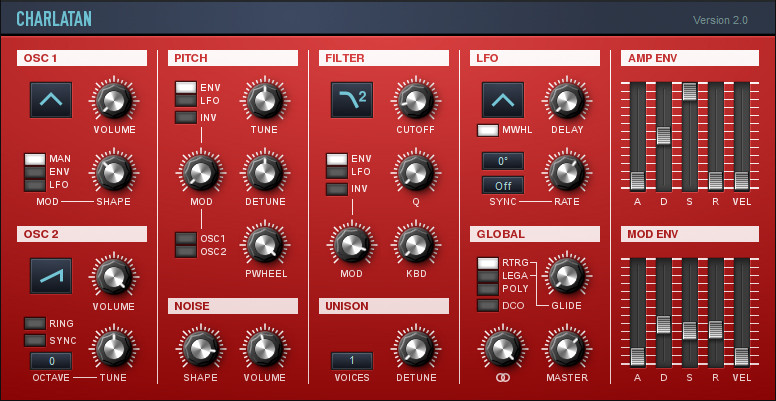Toggle pitch mod OSC1 target
776x401 pixels.
186,239
